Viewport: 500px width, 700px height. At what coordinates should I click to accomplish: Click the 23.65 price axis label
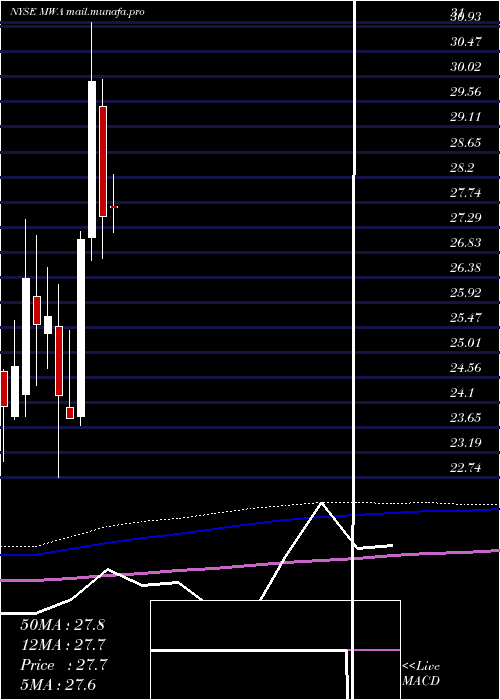[x=466, y=418]
